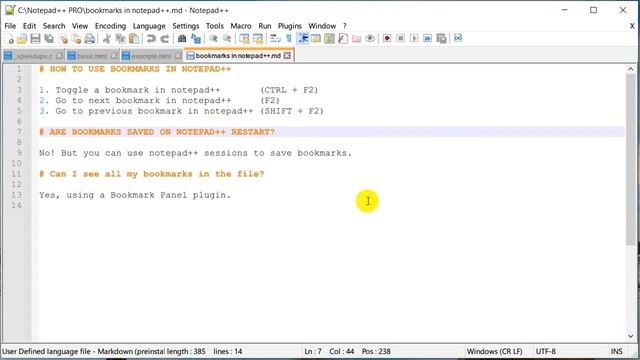
Task: Start macro recording red dot icon
Action: [387, 39]
